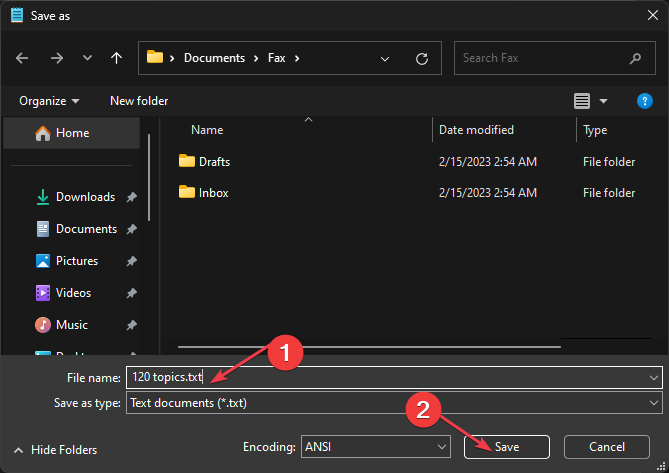Click the Save button
Image resolution: width=669 pixels, height=473 pixels.
point(507,447)
